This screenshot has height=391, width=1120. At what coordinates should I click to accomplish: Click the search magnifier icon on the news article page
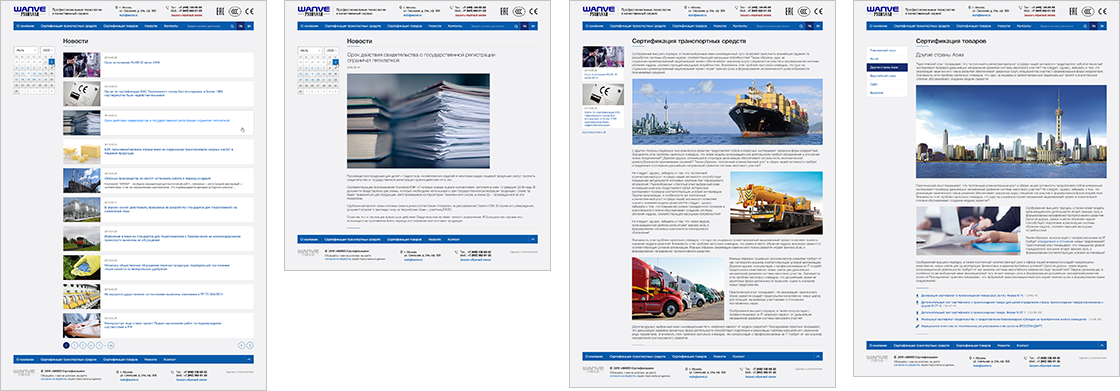point(516,26)
